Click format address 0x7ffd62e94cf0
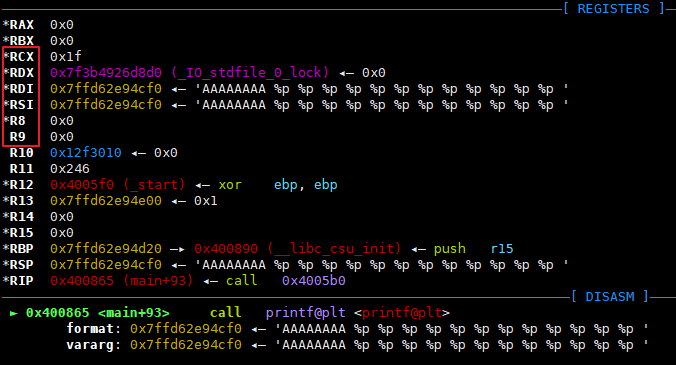The image size is (676, 365). tap(186, 329)
